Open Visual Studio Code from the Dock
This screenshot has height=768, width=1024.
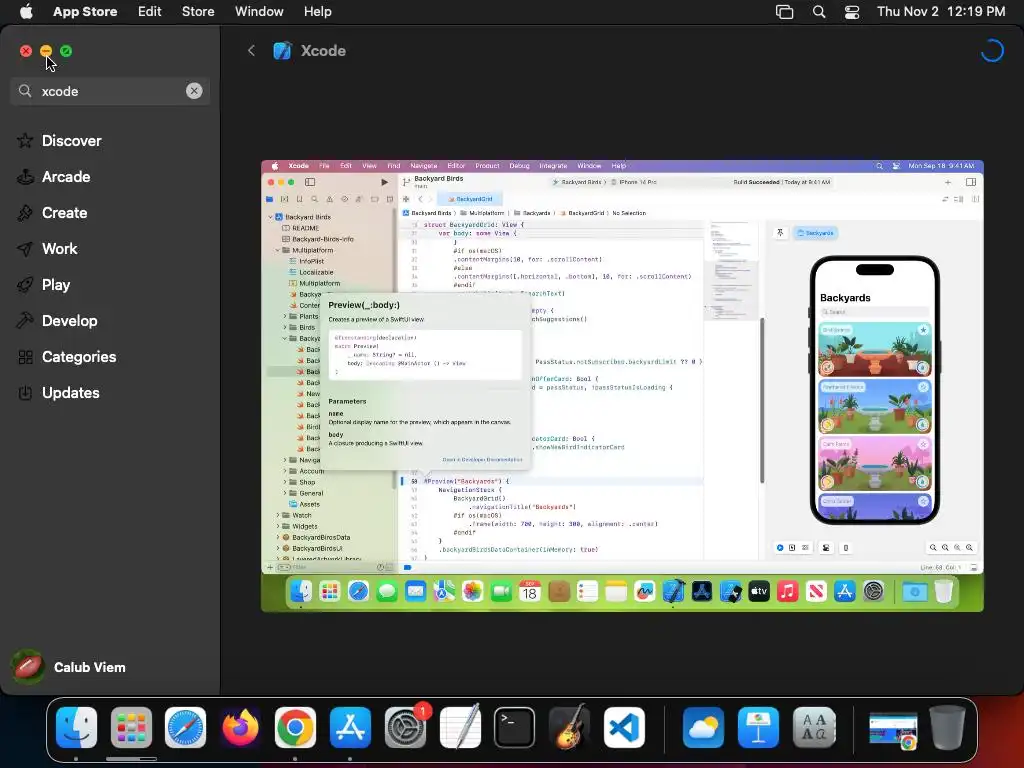[624, 727]
